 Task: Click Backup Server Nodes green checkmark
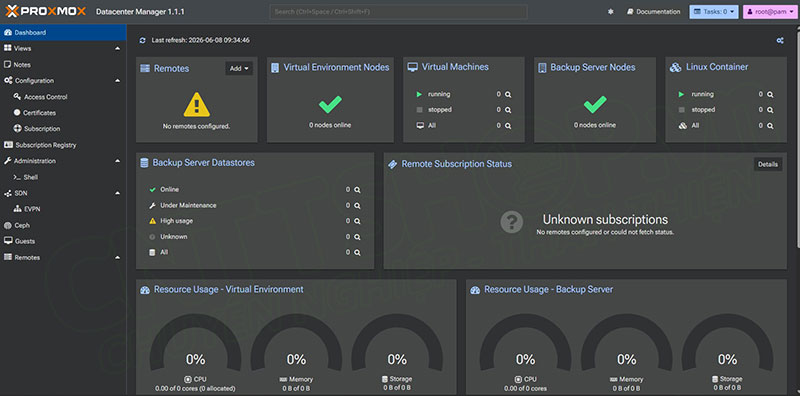pyautogui.click(x=595, y=105)
